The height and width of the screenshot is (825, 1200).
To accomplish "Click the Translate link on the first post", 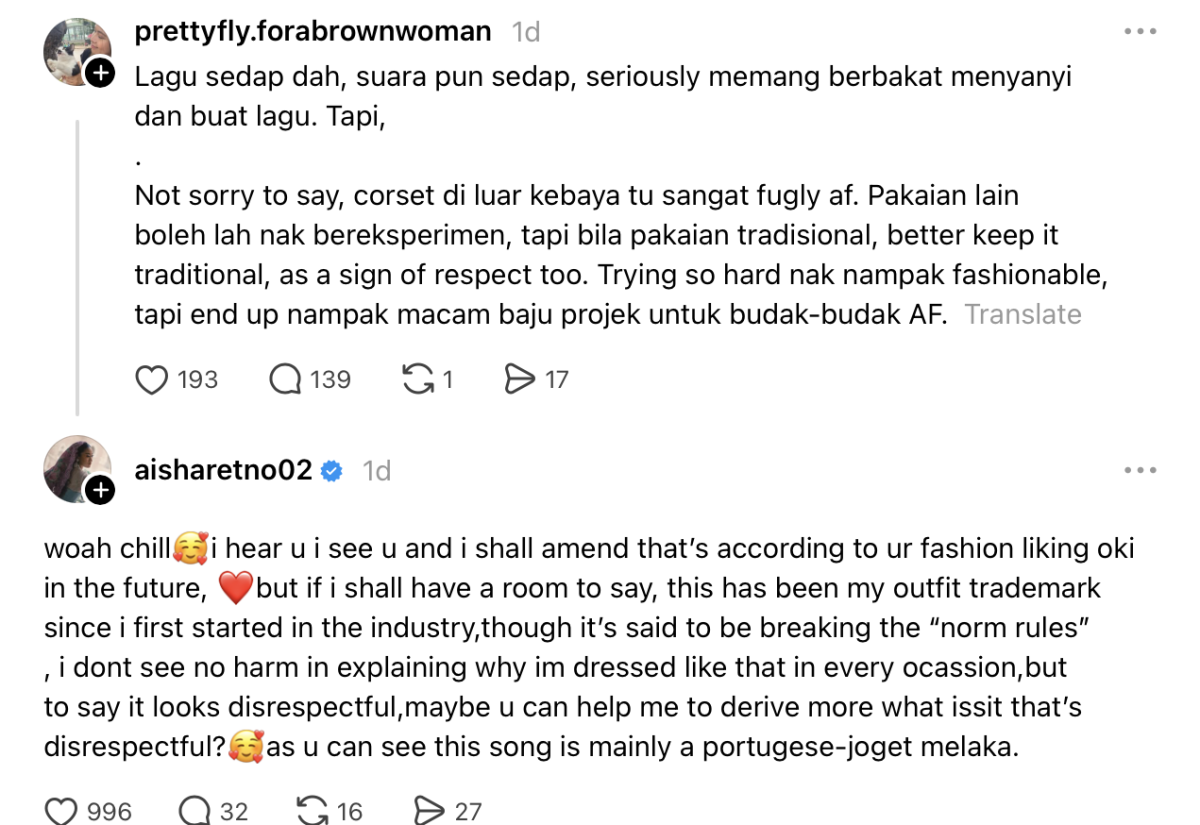I will point(1023,314).
